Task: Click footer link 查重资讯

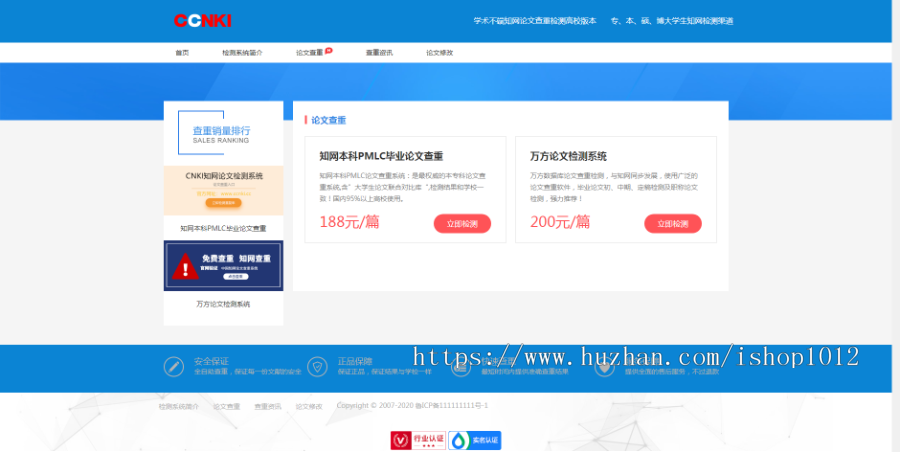Action: 268,406
